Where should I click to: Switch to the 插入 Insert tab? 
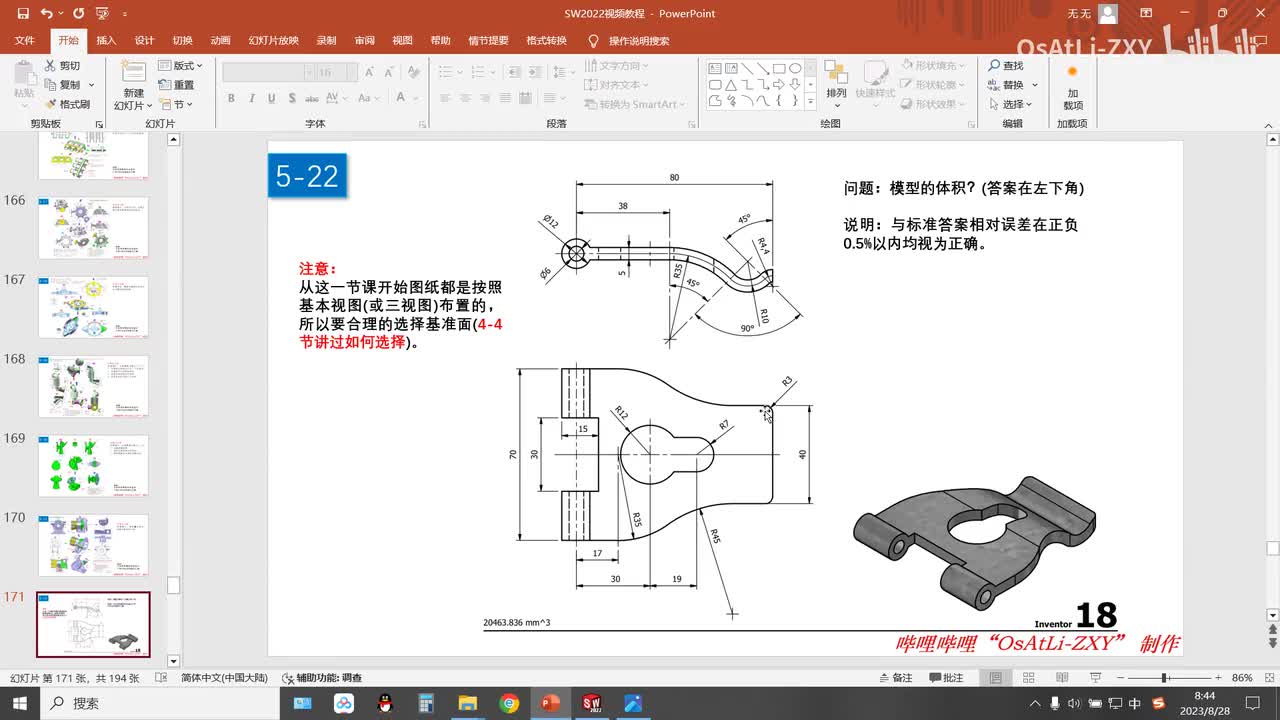point(106,41)
